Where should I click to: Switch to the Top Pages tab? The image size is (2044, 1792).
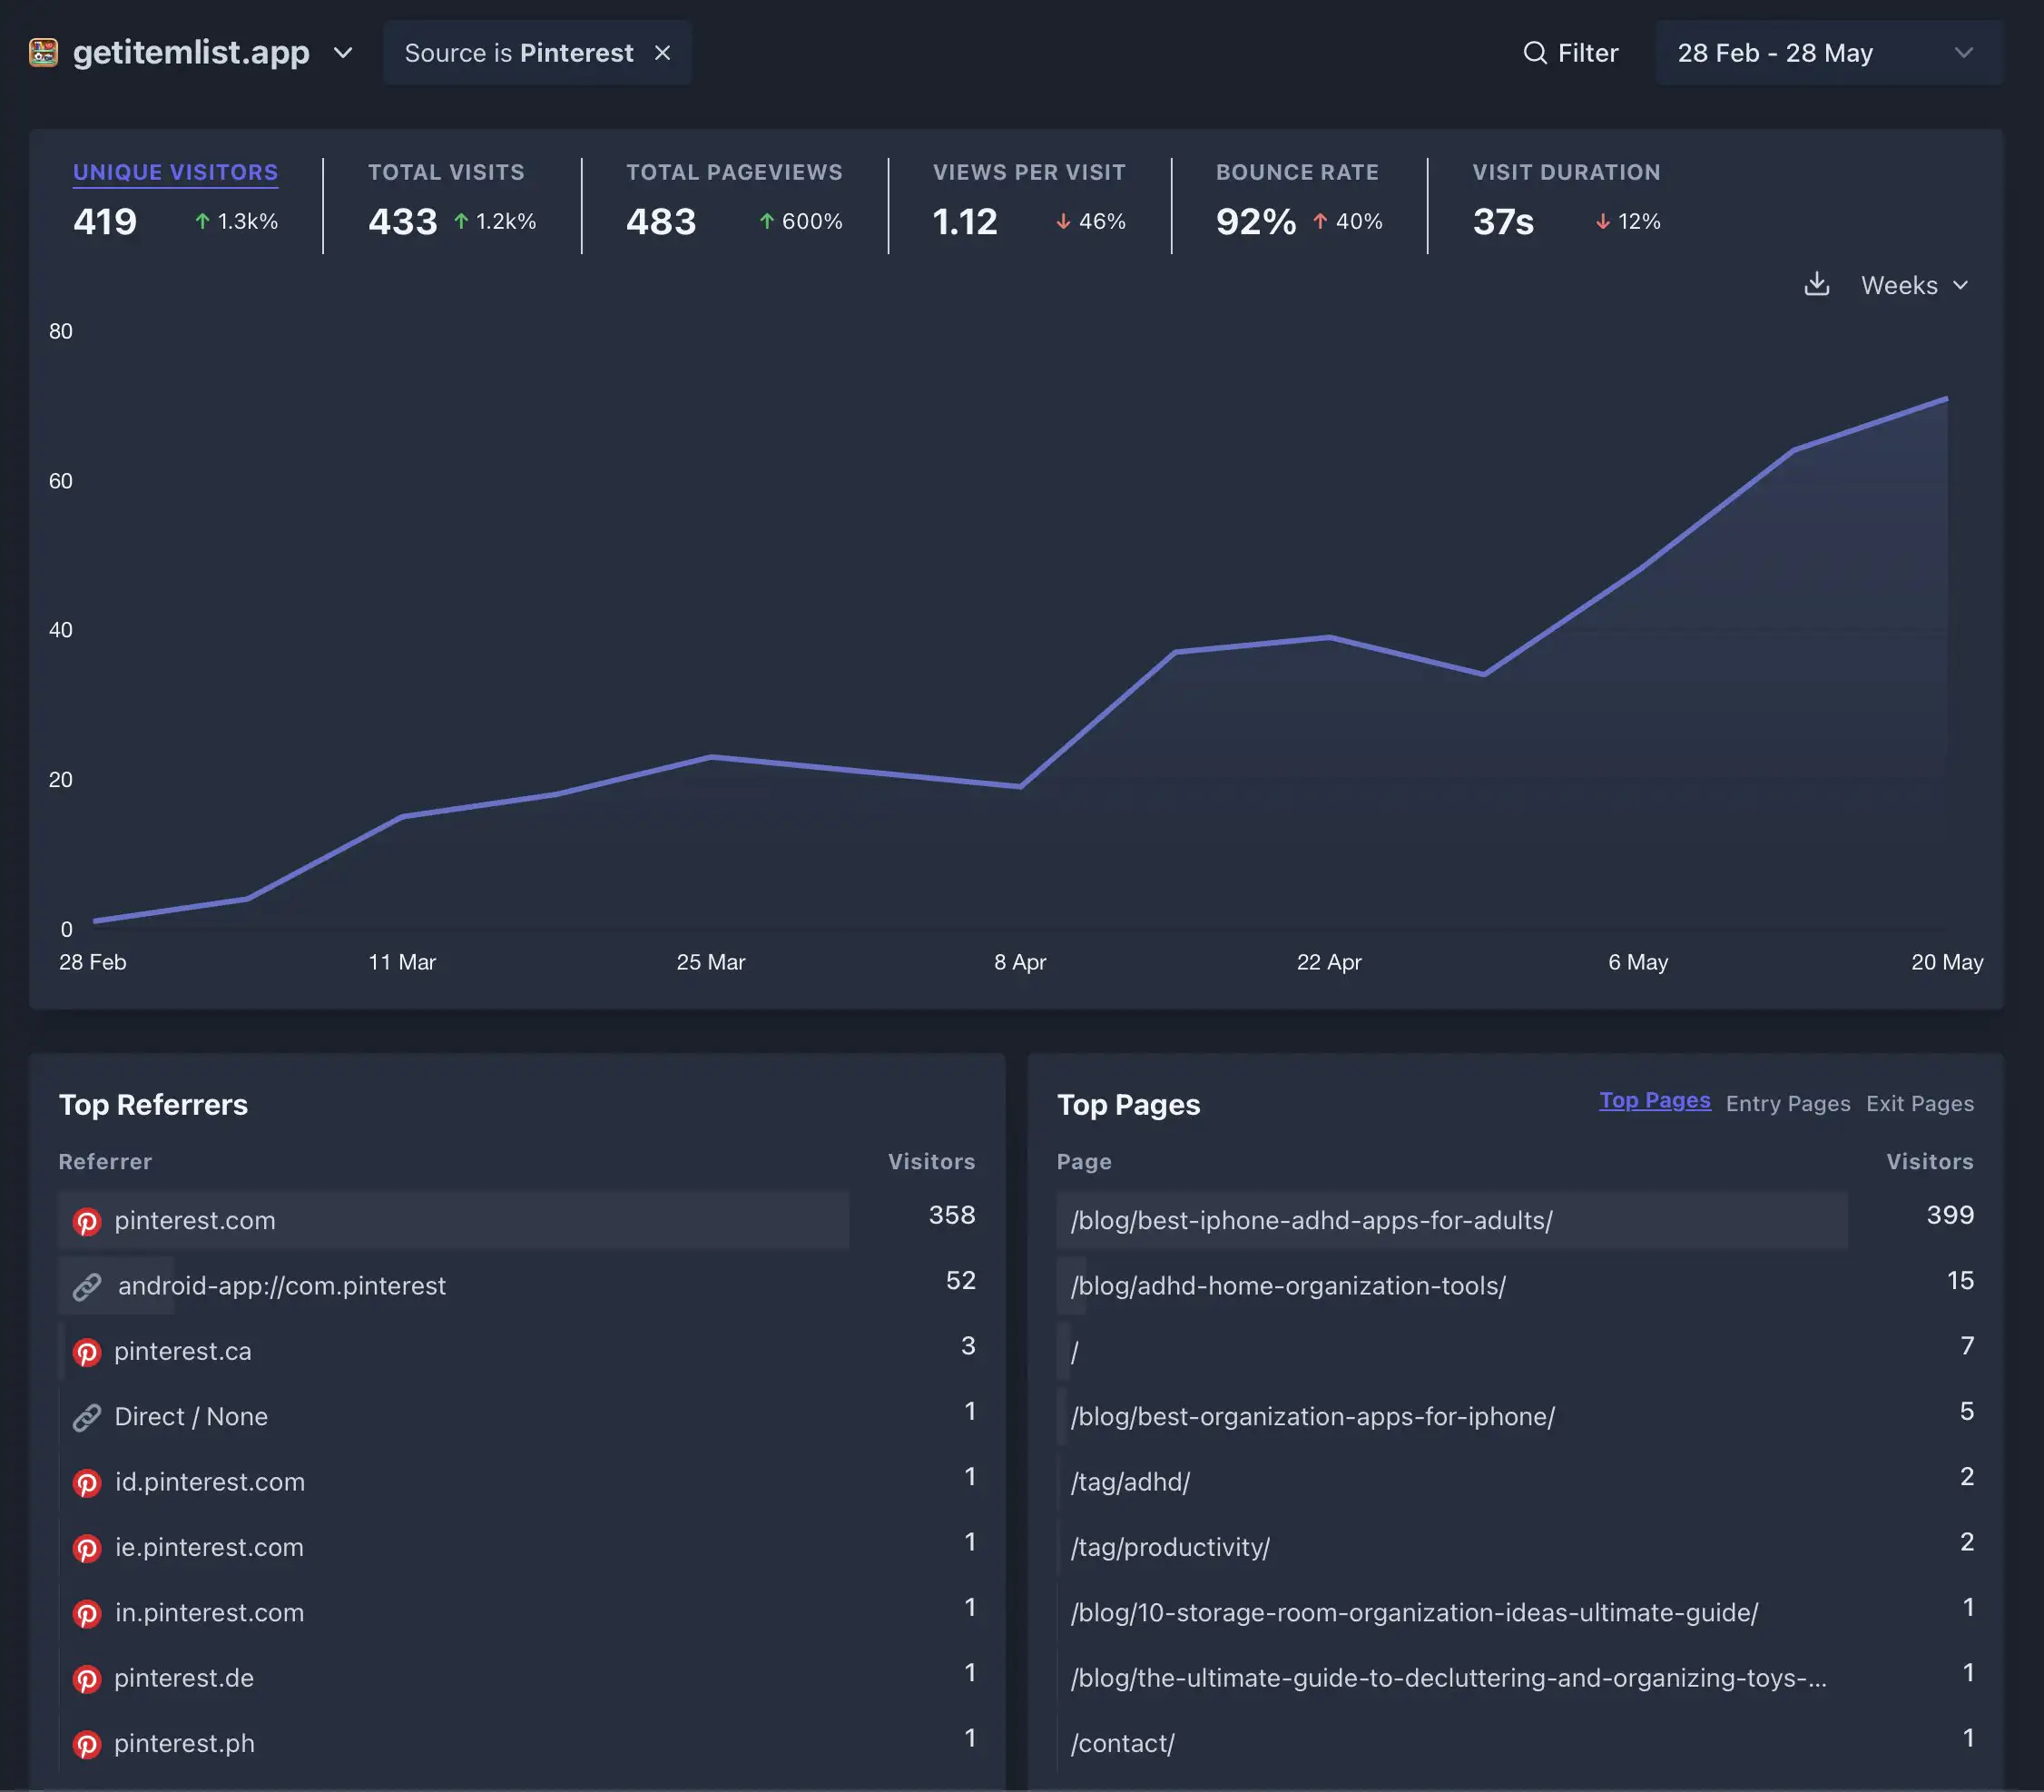[1654, 1101]
